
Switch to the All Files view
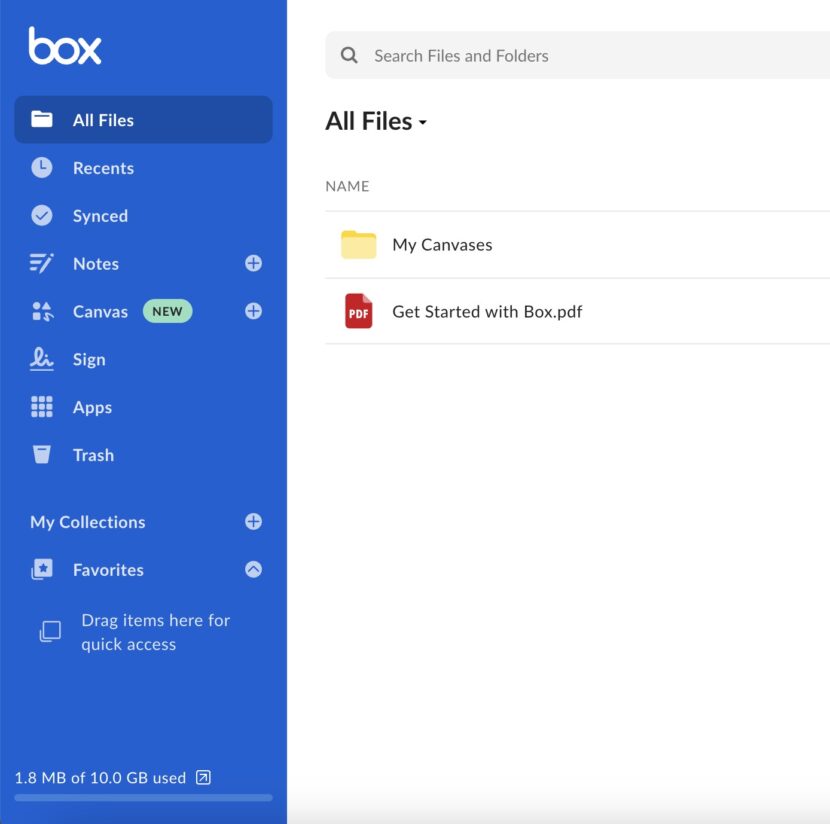(x=103, y=120)
